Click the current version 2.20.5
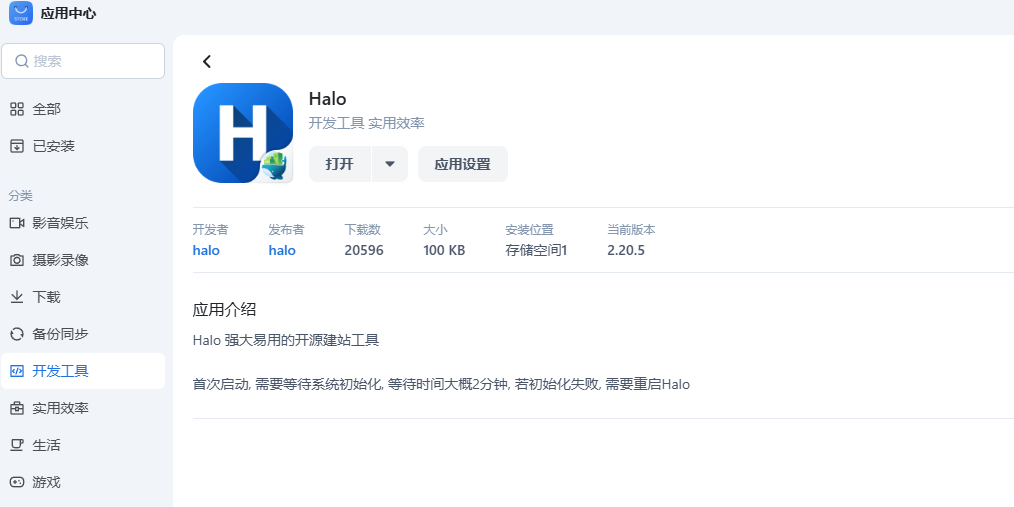This screenshot has height=507, width=1014. point(626,250)
